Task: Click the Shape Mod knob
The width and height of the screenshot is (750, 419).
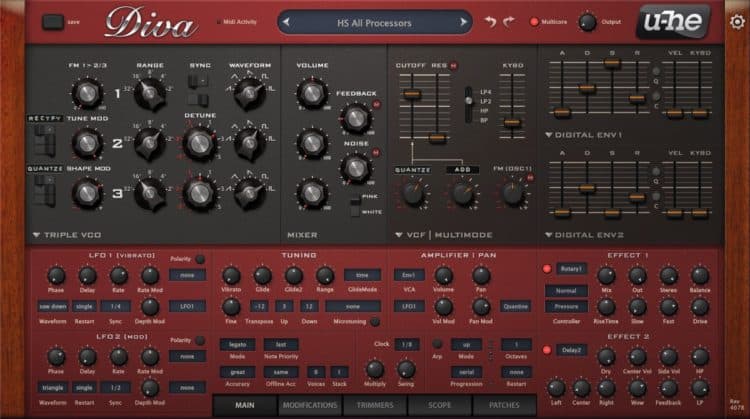Action: click(x=87, y=193)
